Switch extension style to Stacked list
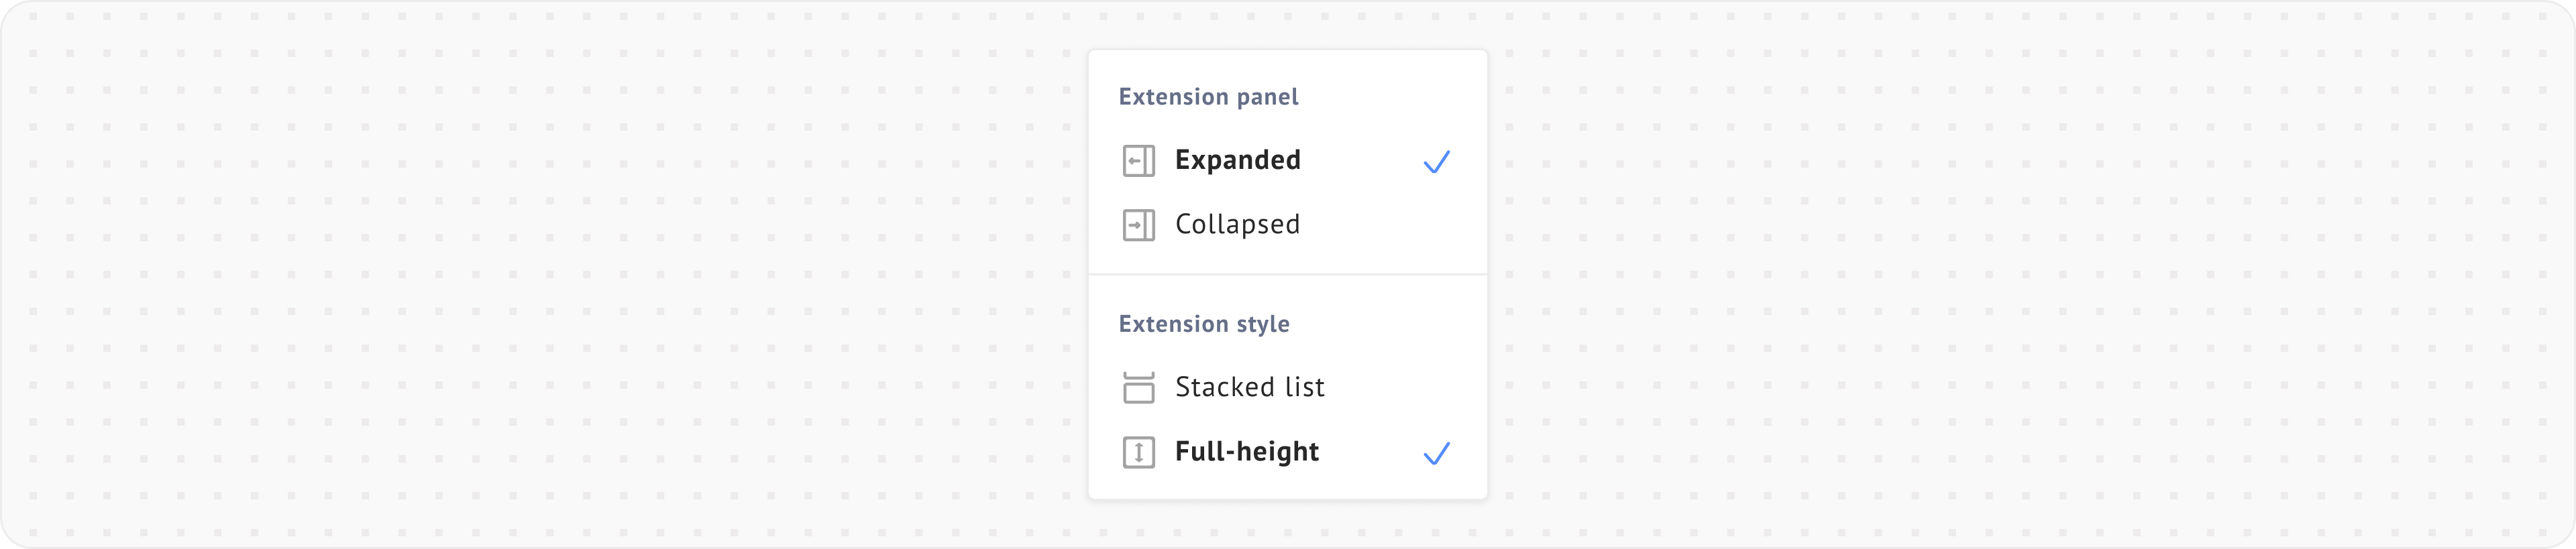 (x=1249, y=388)
